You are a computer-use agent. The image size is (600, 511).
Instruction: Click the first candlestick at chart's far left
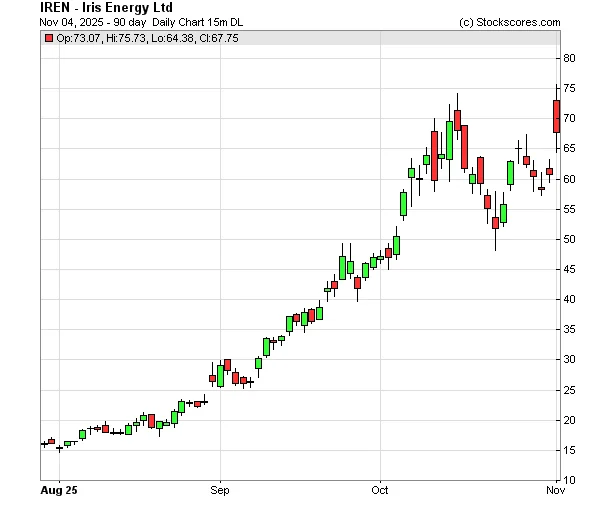[44, 443]
